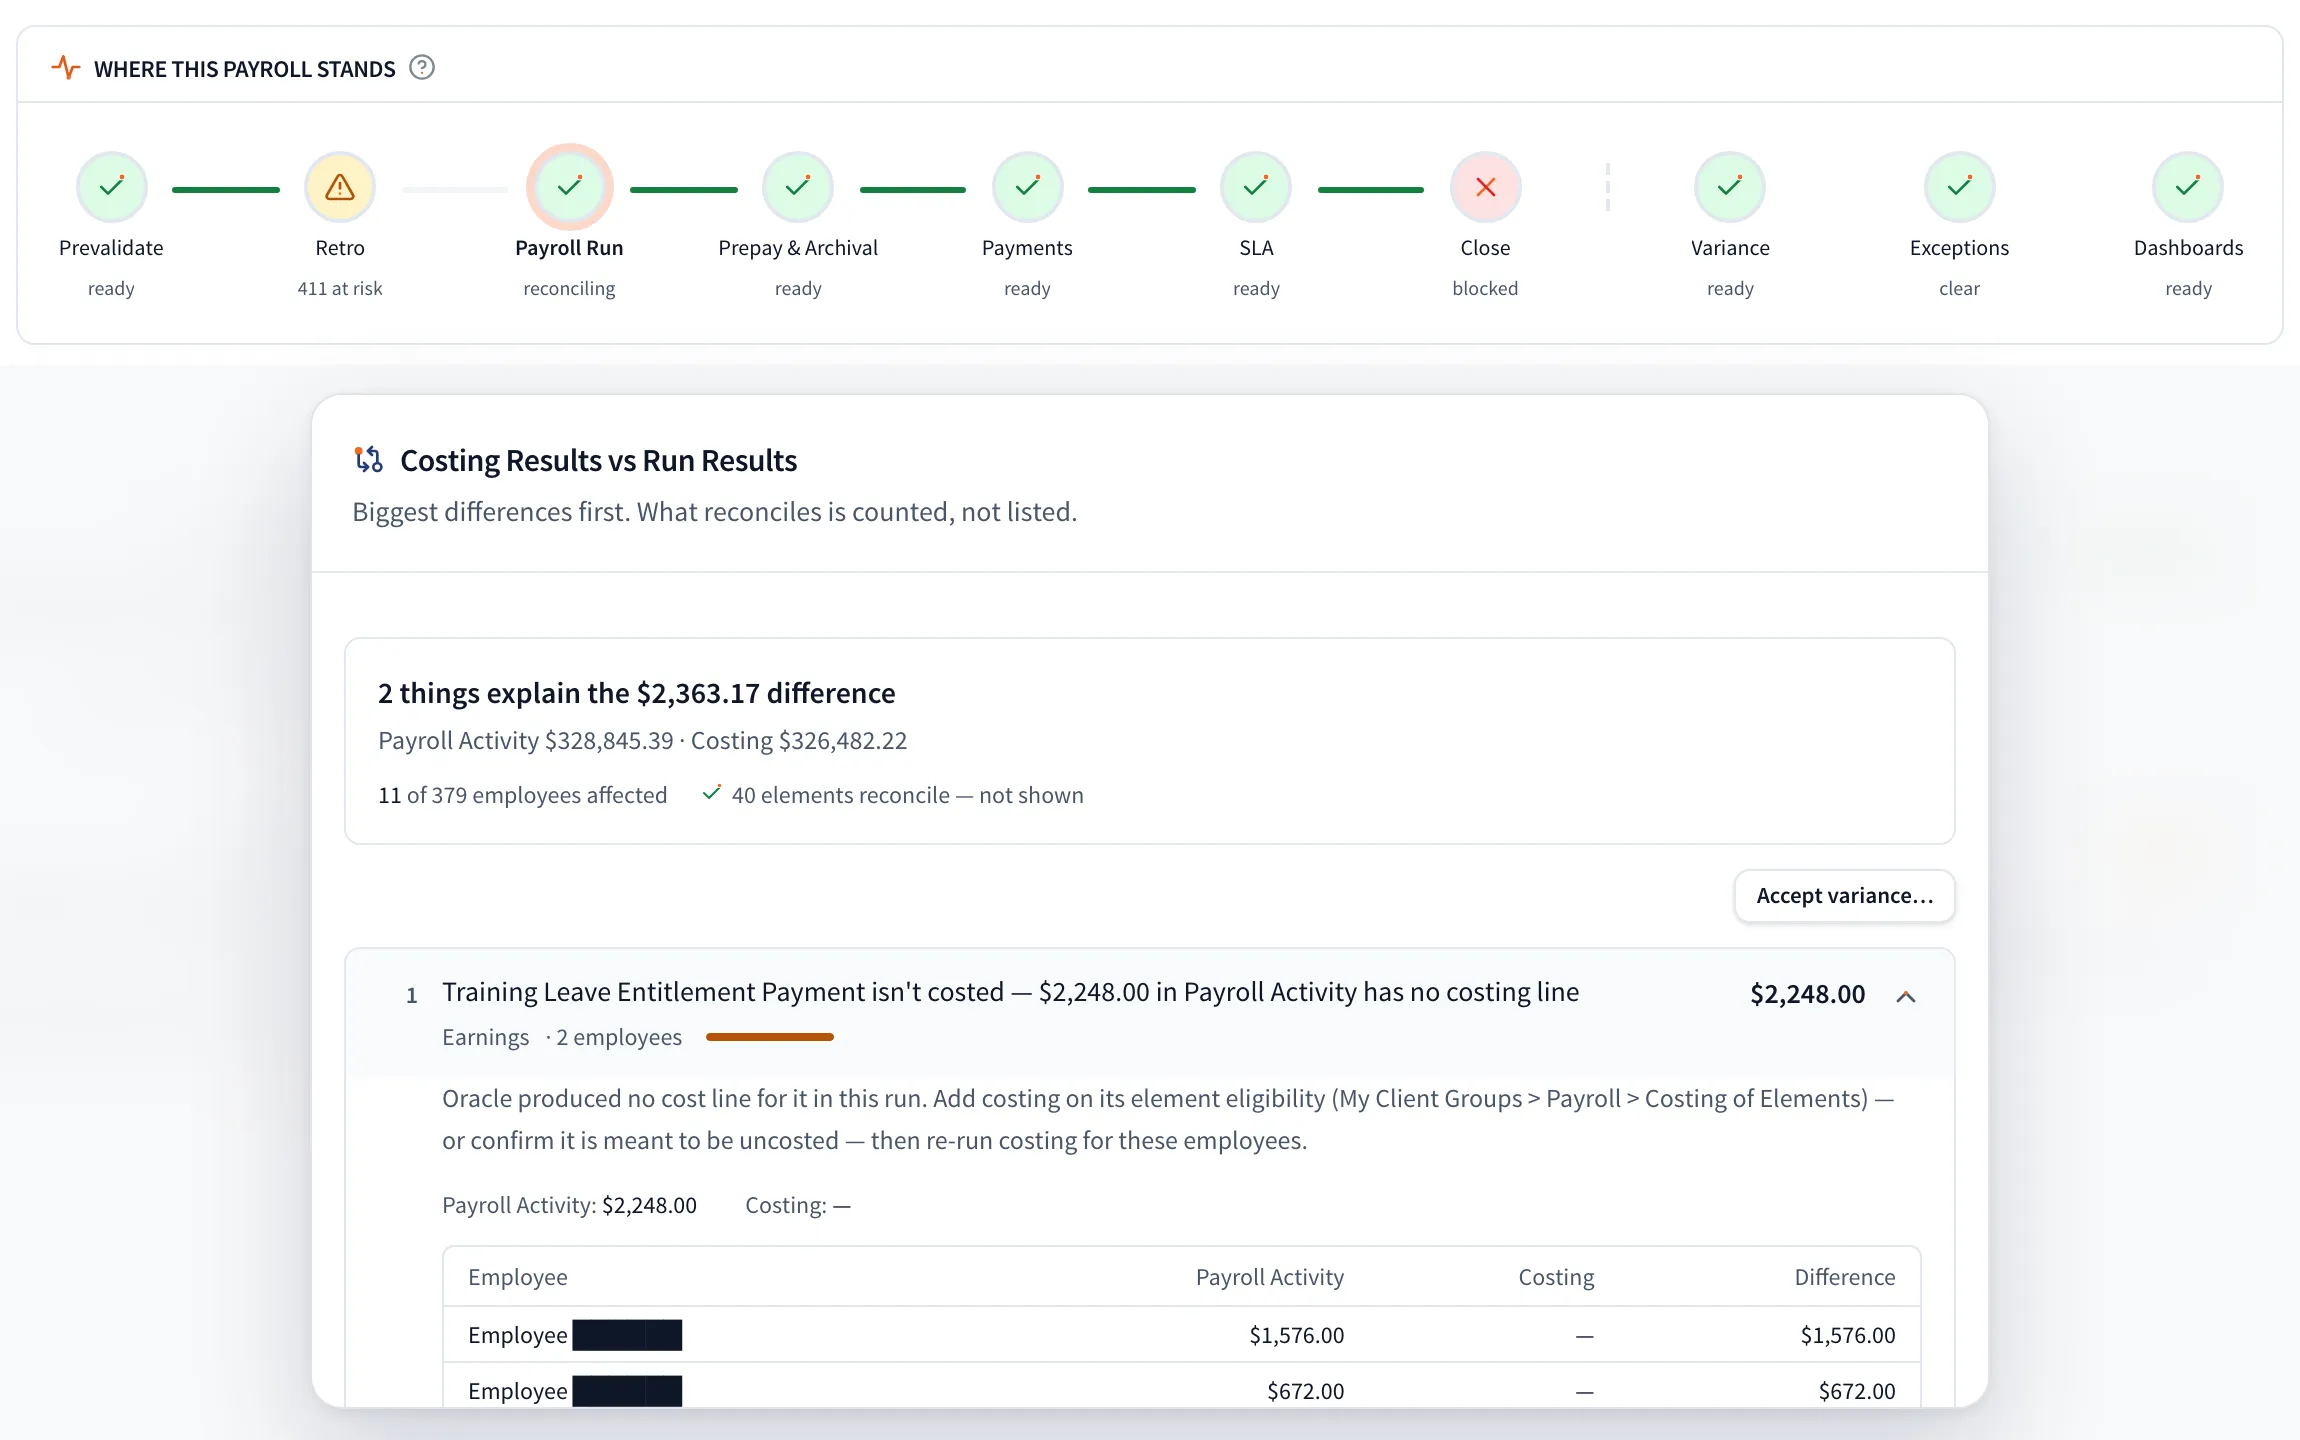Click the Payroll Activity $328,845.39 summary line
The width and height of the screenshot is (2300, 1440).
pos(642,740)
